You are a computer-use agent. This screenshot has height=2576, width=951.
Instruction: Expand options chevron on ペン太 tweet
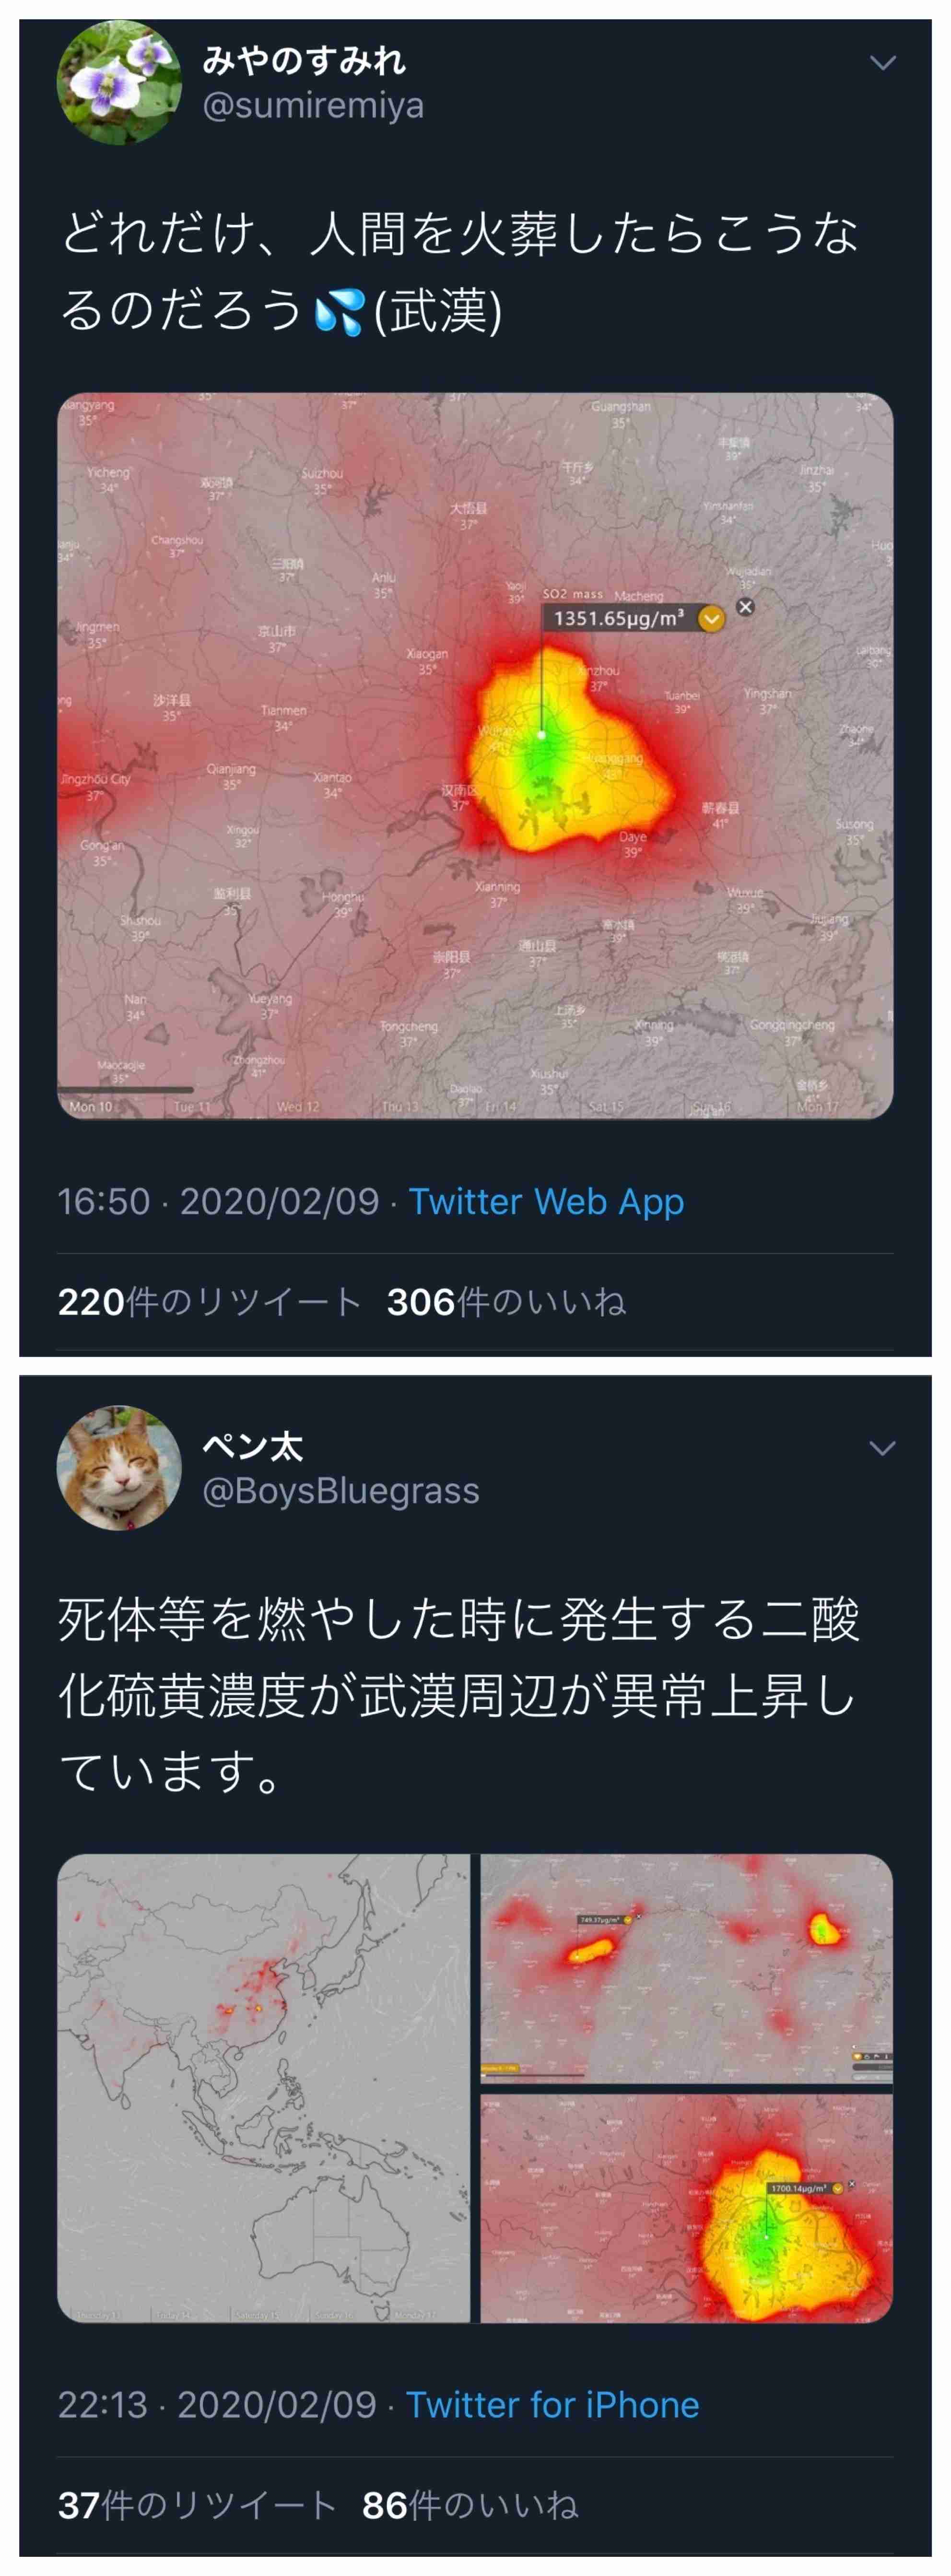(882, 1448)
